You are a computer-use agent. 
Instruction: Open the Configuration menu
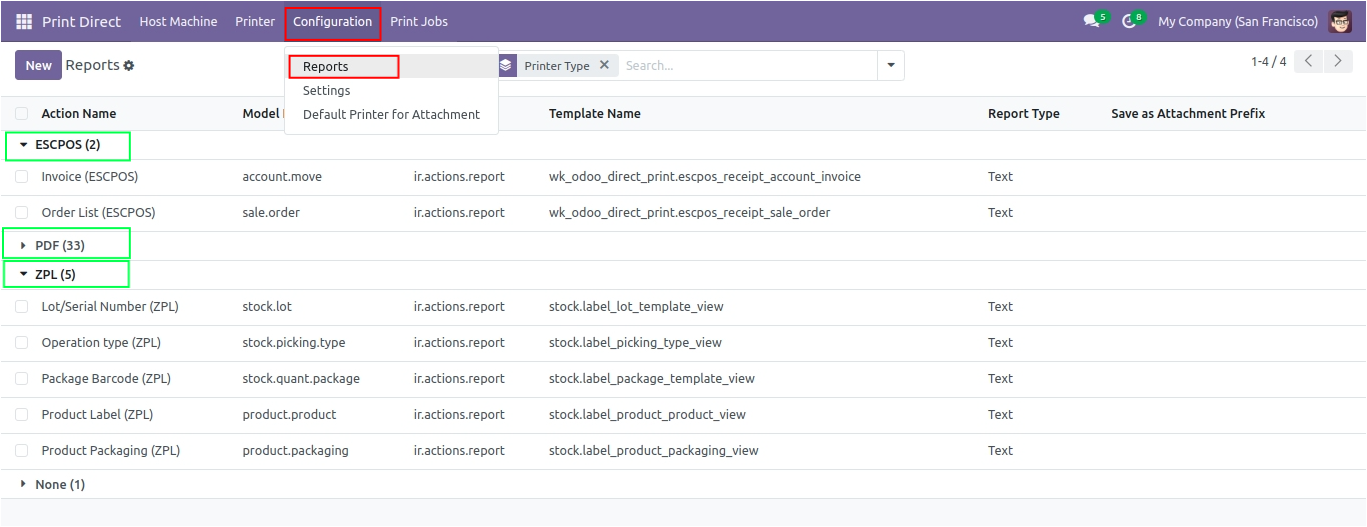pos(333,21)
